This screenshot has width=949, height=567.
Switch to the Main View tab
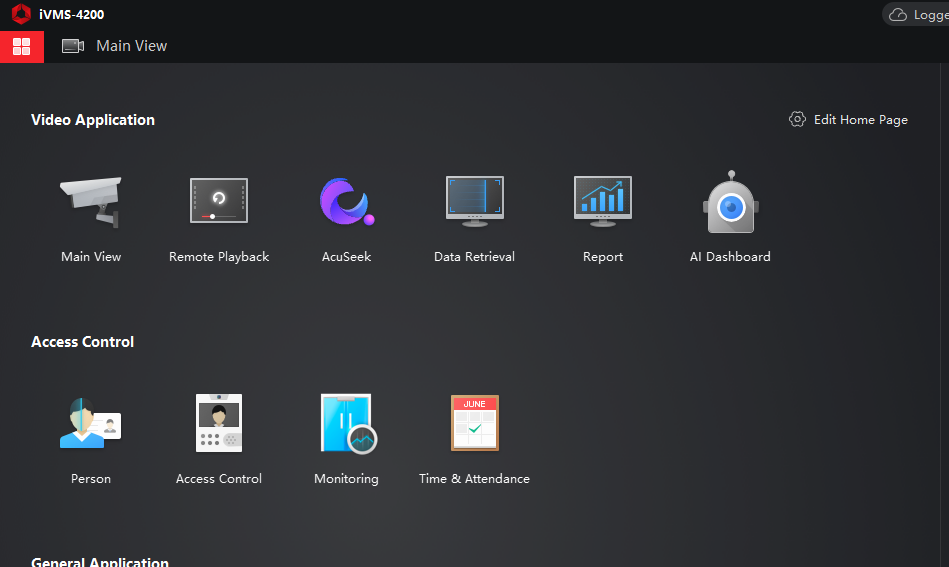[131, 46]
